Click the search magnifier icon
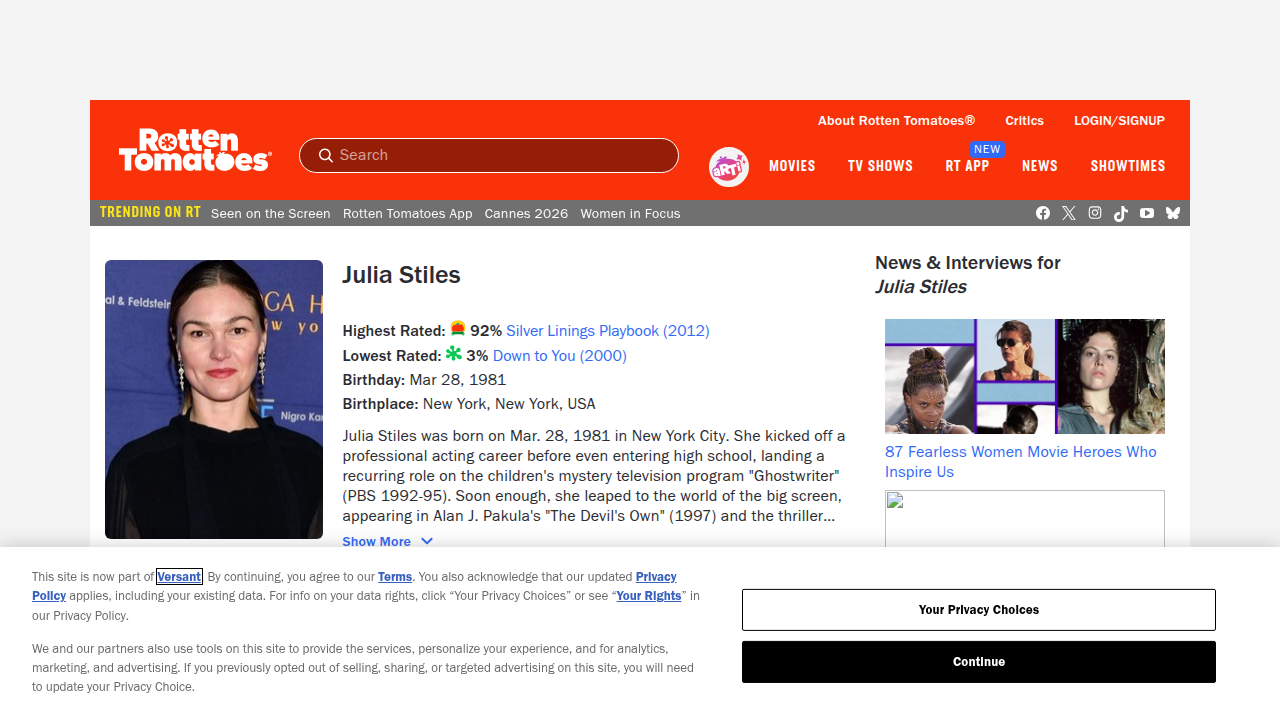Image resolution: width=1280 pixels, height=720 pixels. click(326, 155)
